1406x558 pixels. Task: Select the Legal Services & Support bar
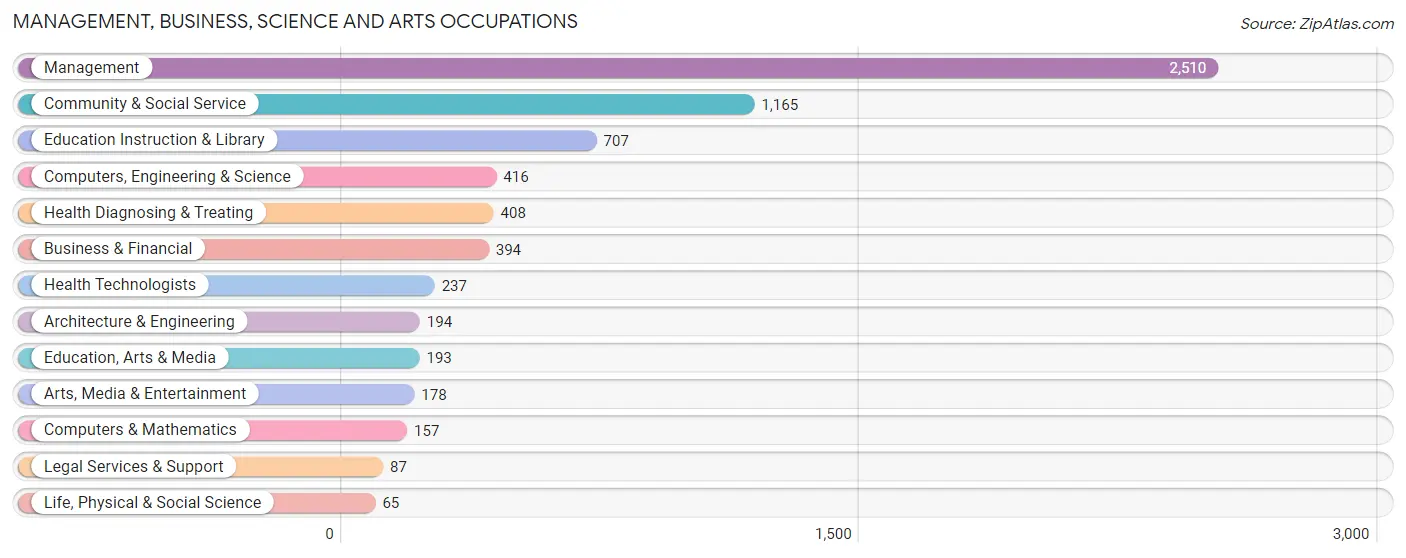tap(201, 467)
